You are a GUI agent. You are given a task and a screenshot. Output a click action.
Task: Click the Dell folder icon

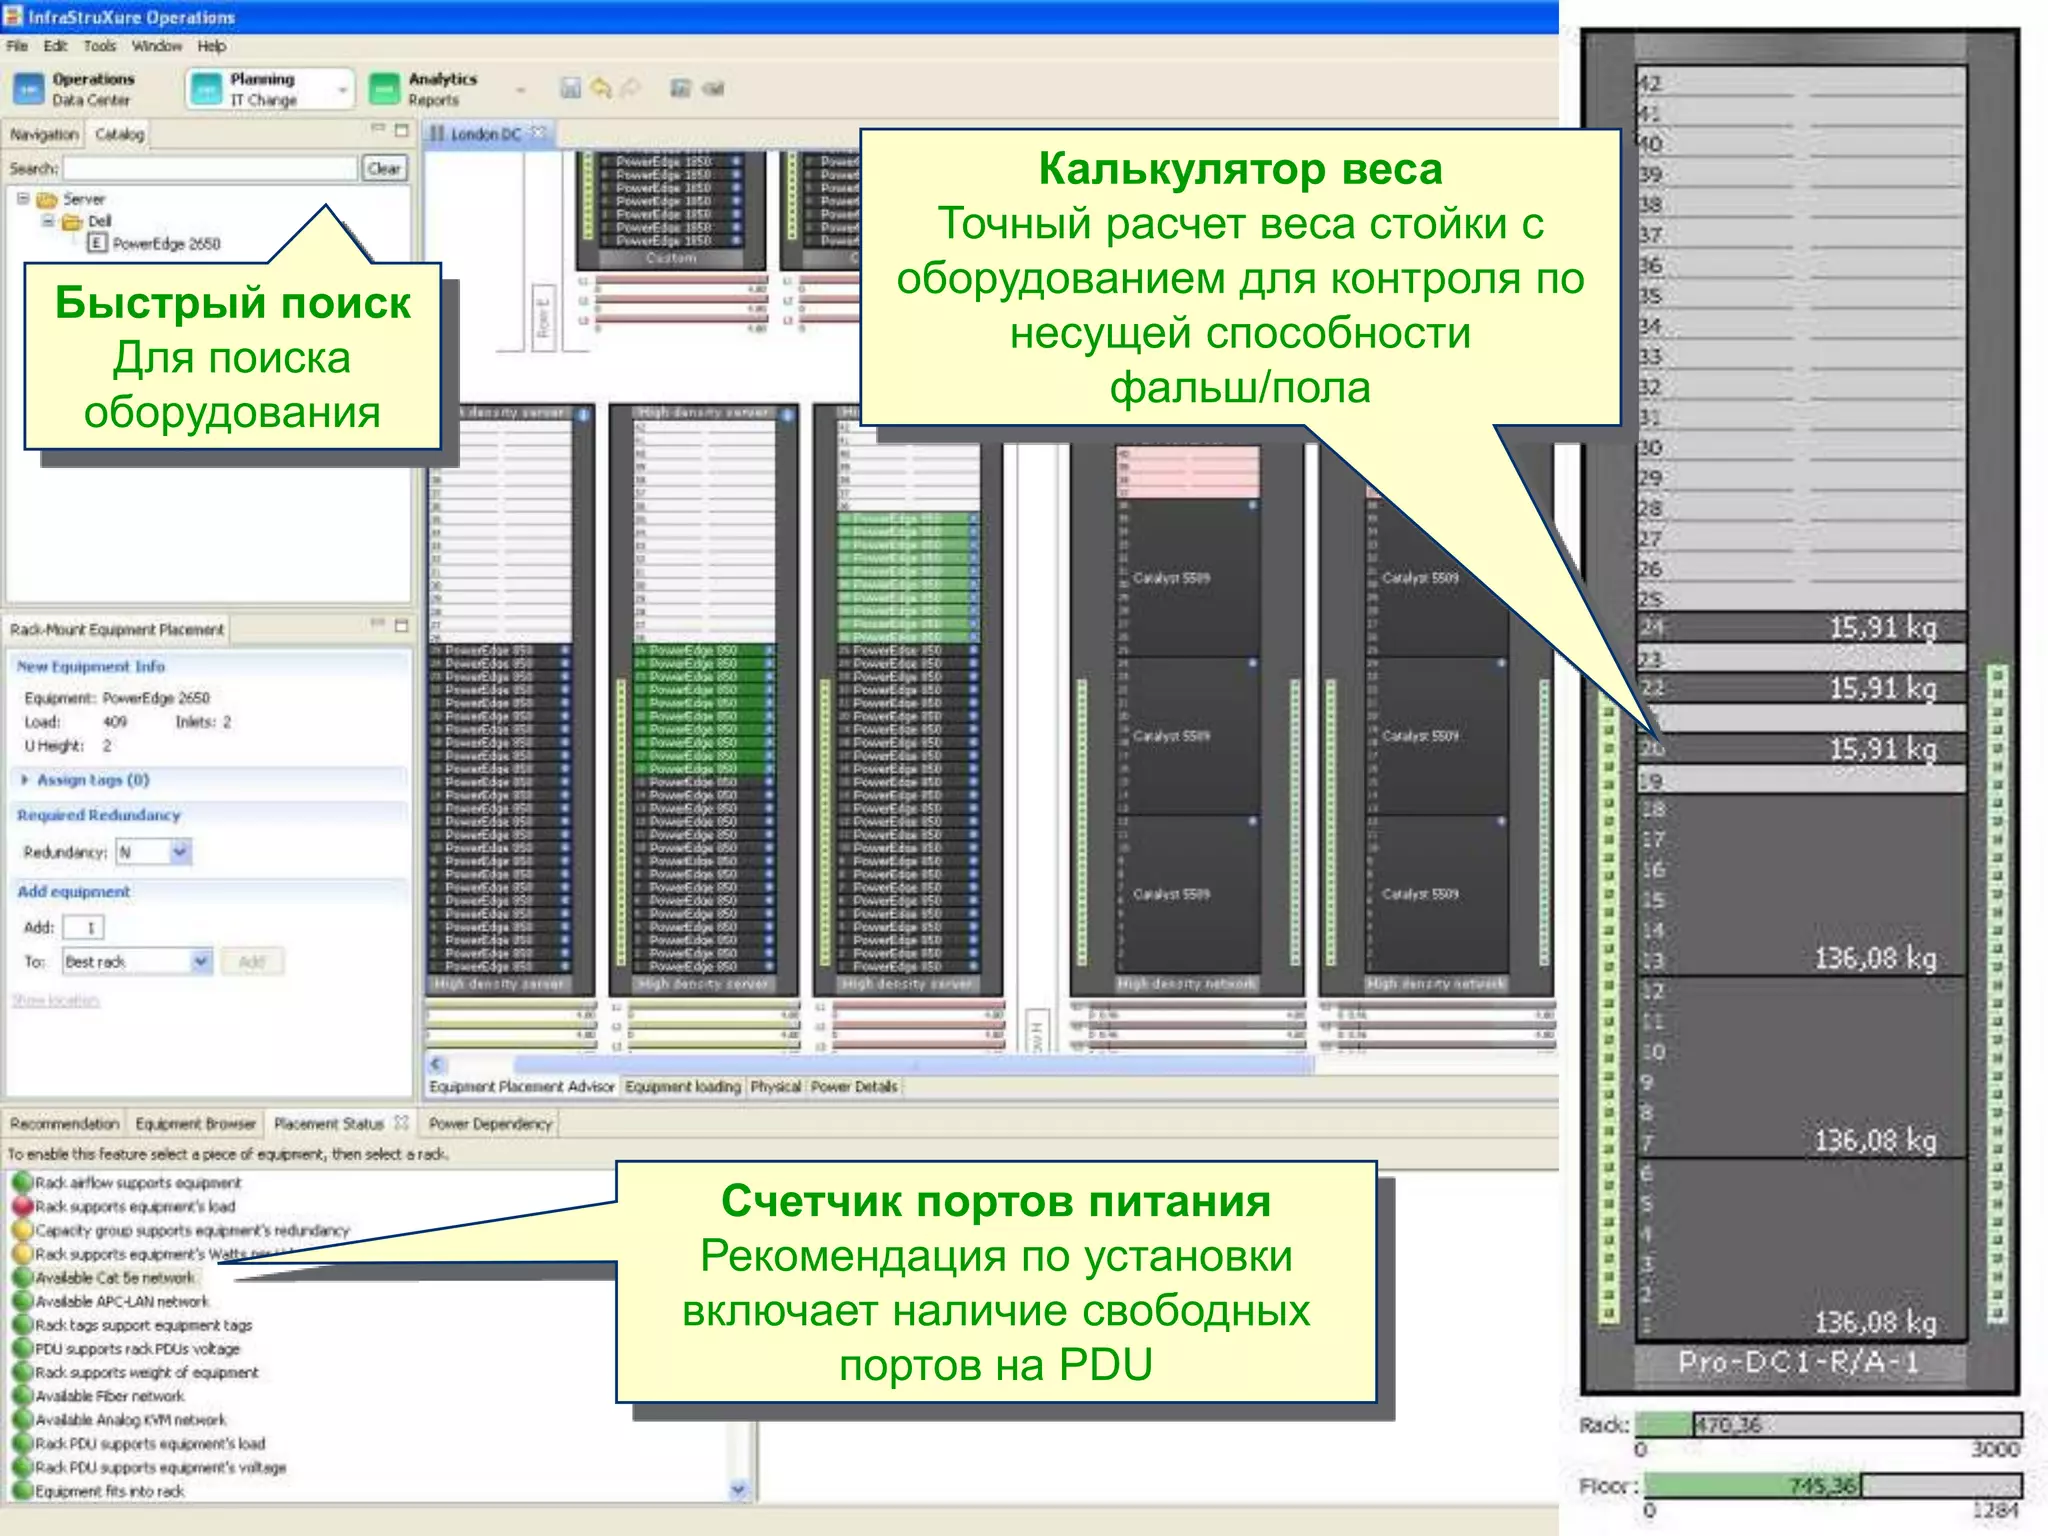(x=72, y=222)
